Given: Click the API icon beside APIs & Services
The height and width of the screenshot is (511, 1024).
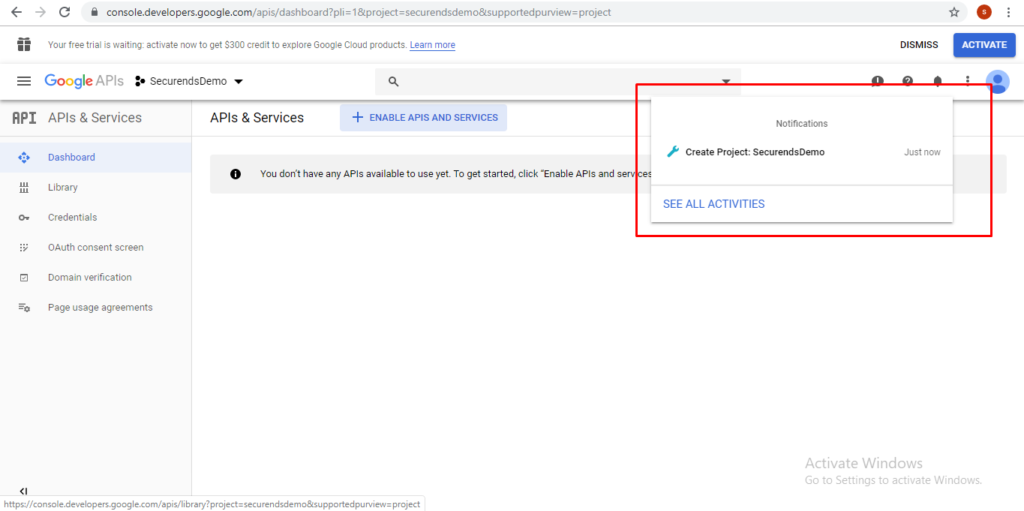Looking at the screenshot, I should pos(24,118).
